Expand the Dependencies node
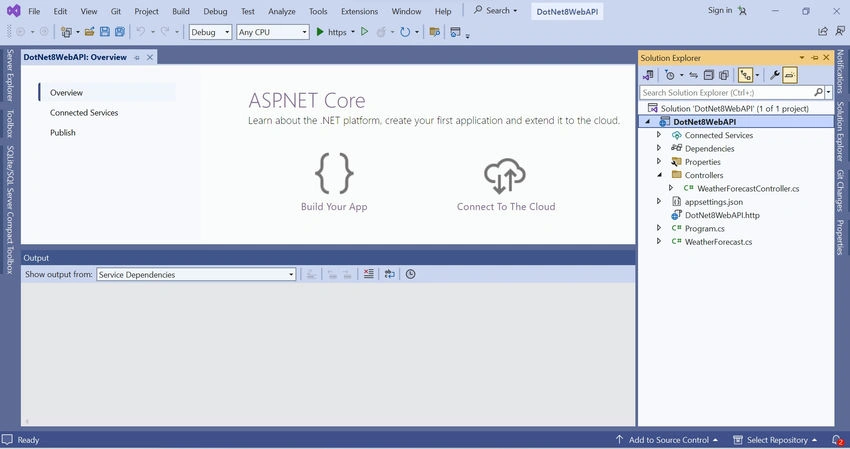This screenshot has height=449, width=850. (x=659, y=148)
